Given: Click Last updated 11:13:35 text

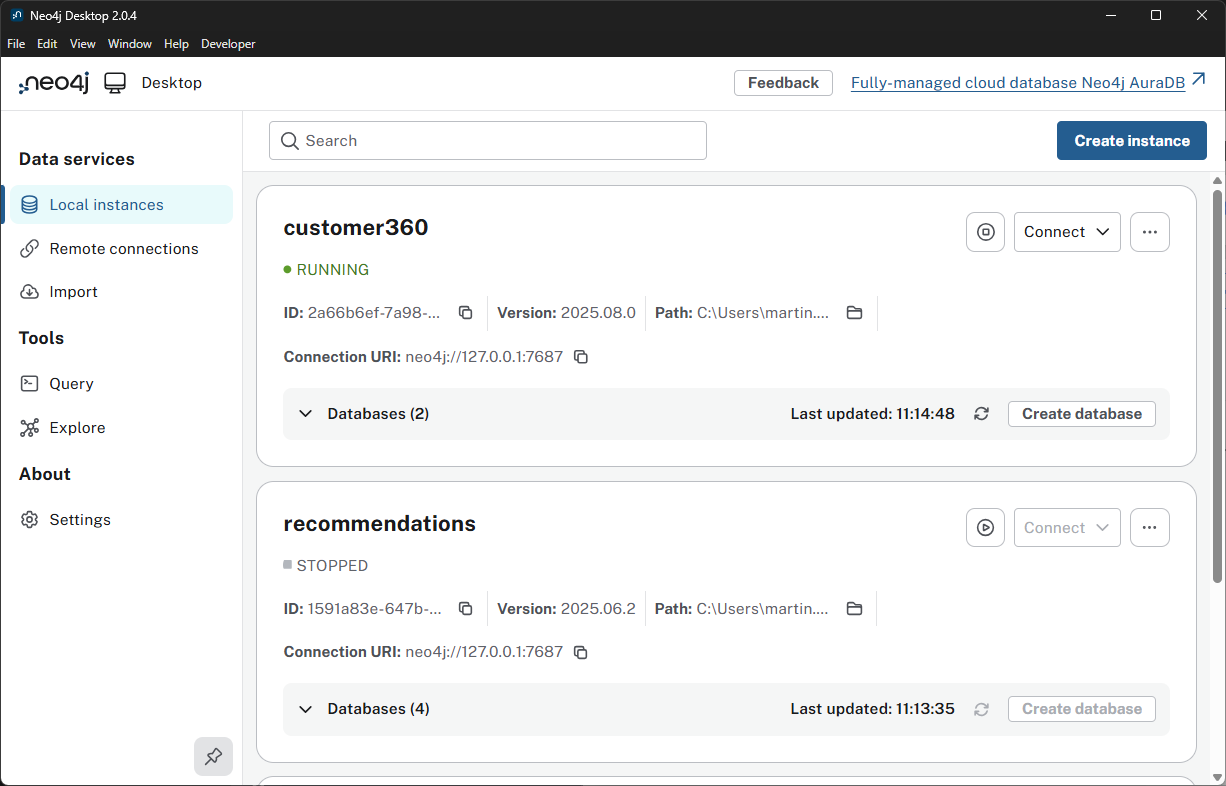Looking at the screenshot, I should pos(873,709).
